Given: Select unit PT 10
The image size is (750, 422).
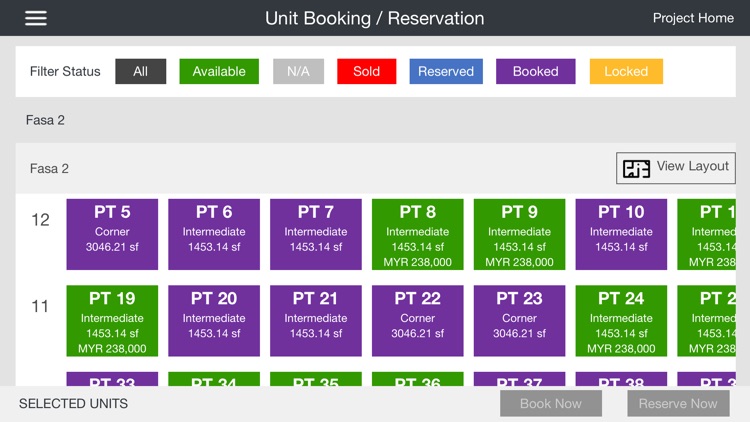Looking at the screenshot, I should click(621, 234).
